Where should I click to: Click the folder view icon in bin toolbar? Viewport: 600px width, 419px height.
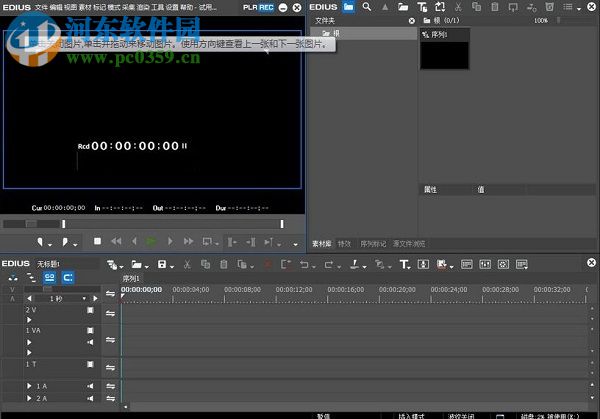click(x=348, y=7)
